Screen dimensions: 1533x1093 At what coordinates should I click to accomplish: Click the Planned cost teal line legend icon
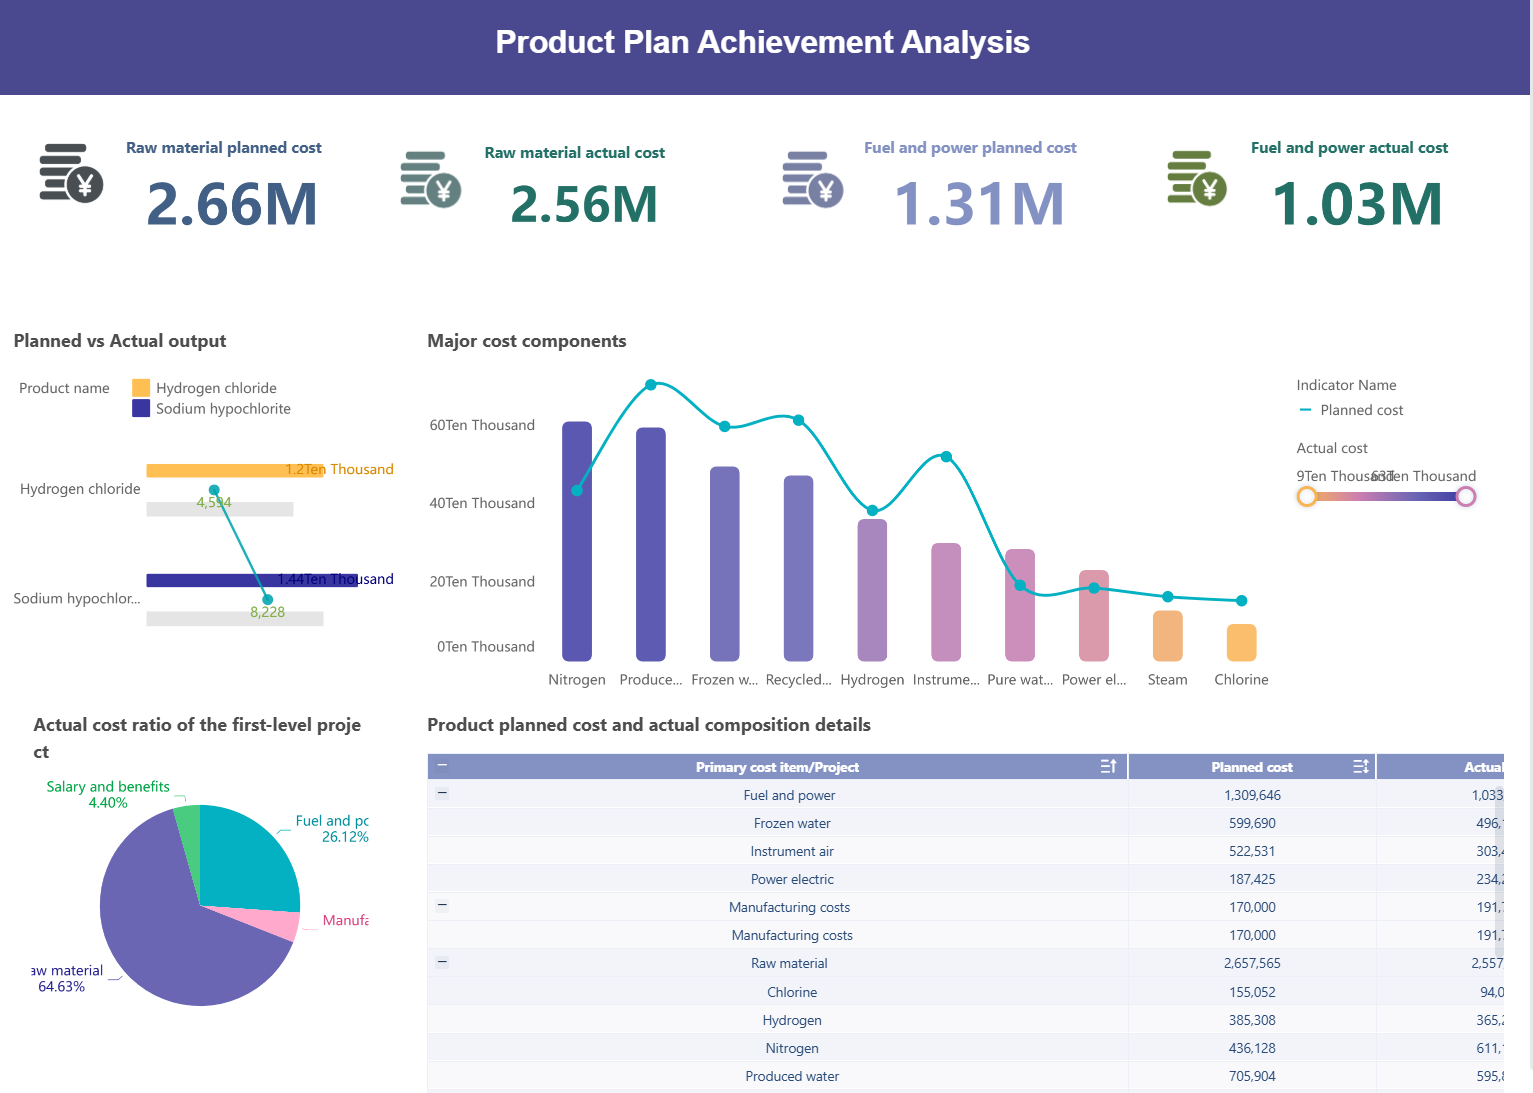pos(1307,410)
